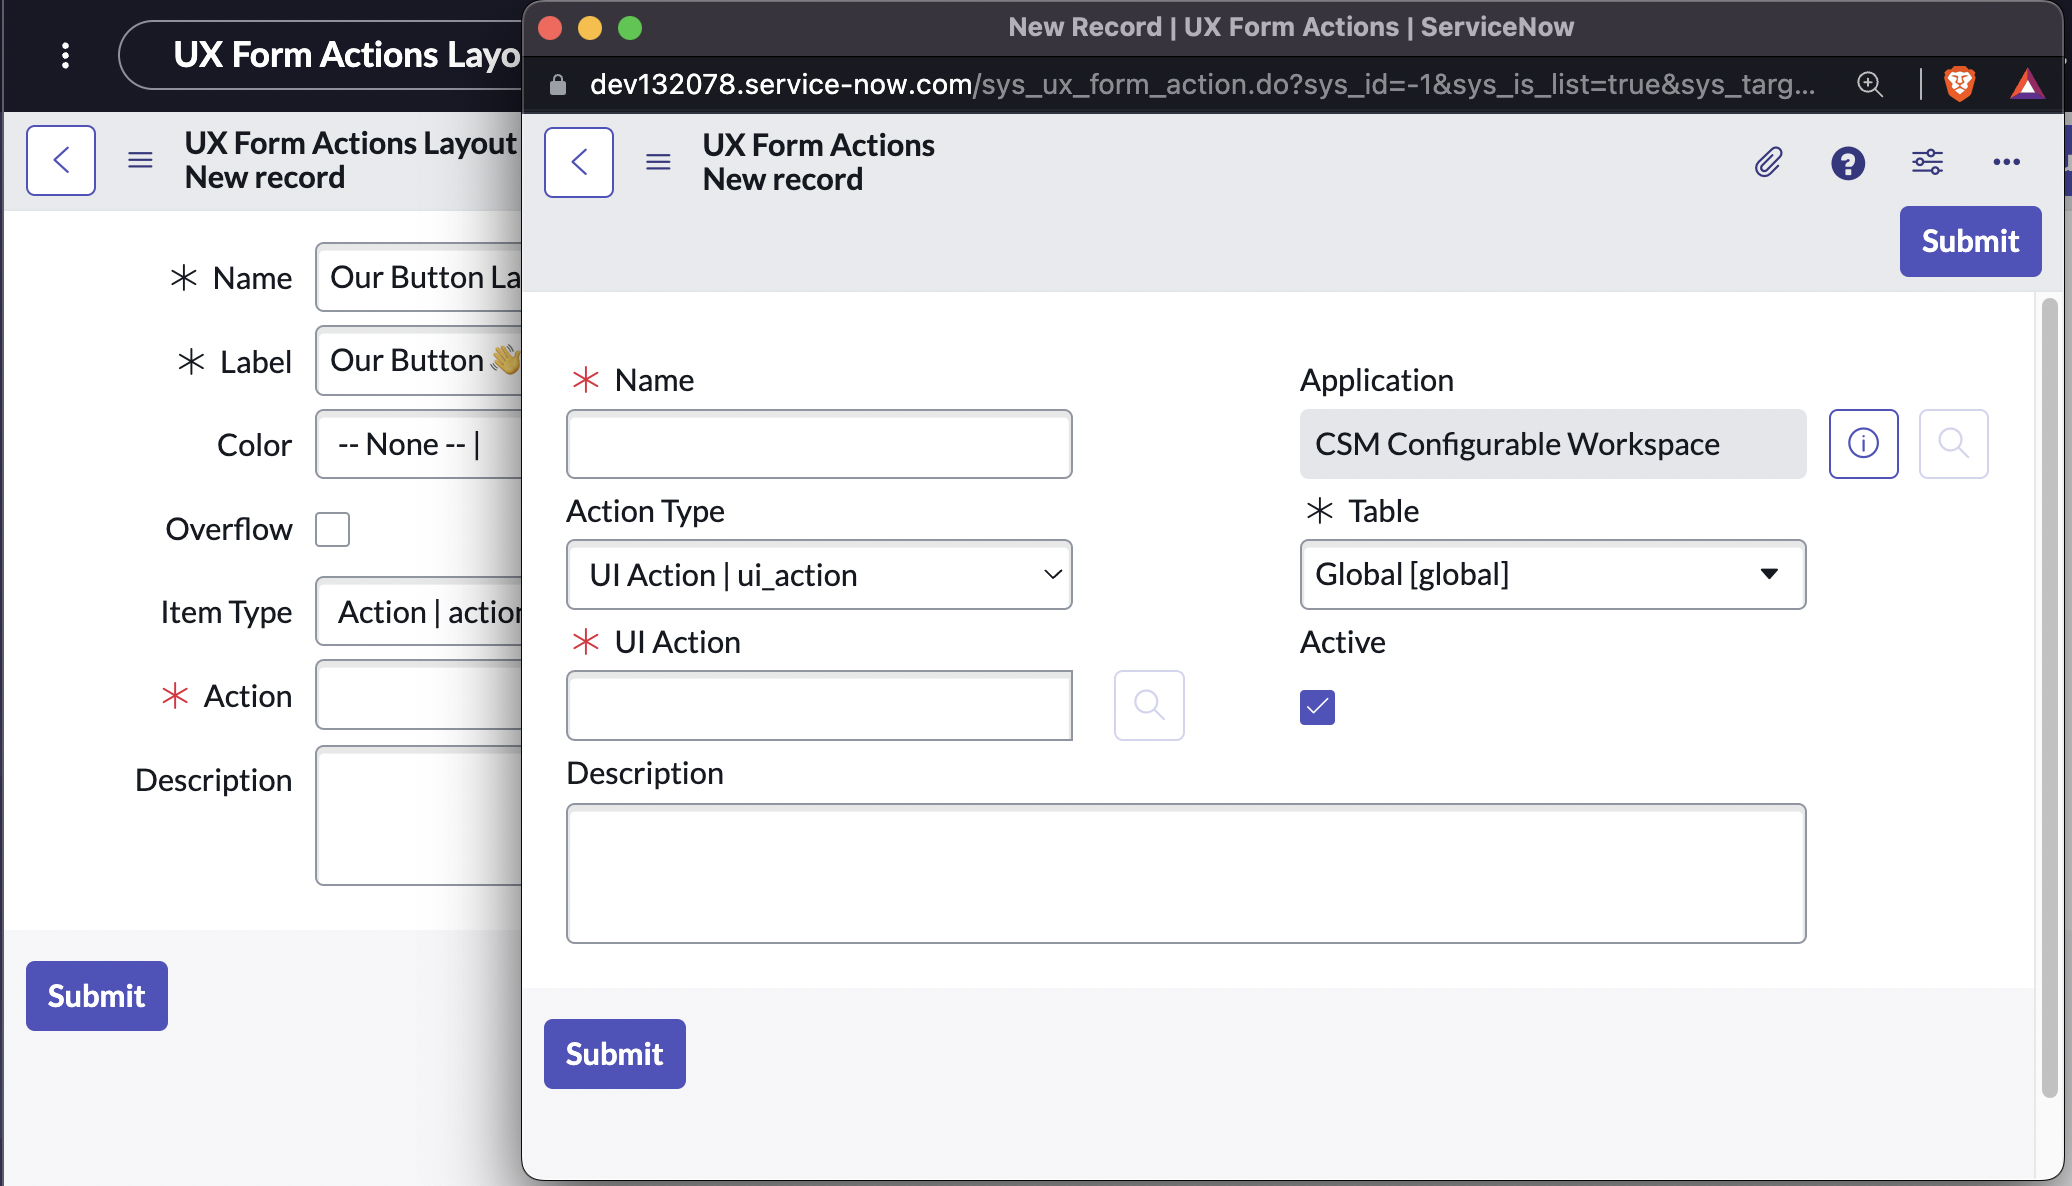Screen dimensions: 2072x1186
Task: Click the zoom magnifier in address bar
Action: tap(1870, 84)
